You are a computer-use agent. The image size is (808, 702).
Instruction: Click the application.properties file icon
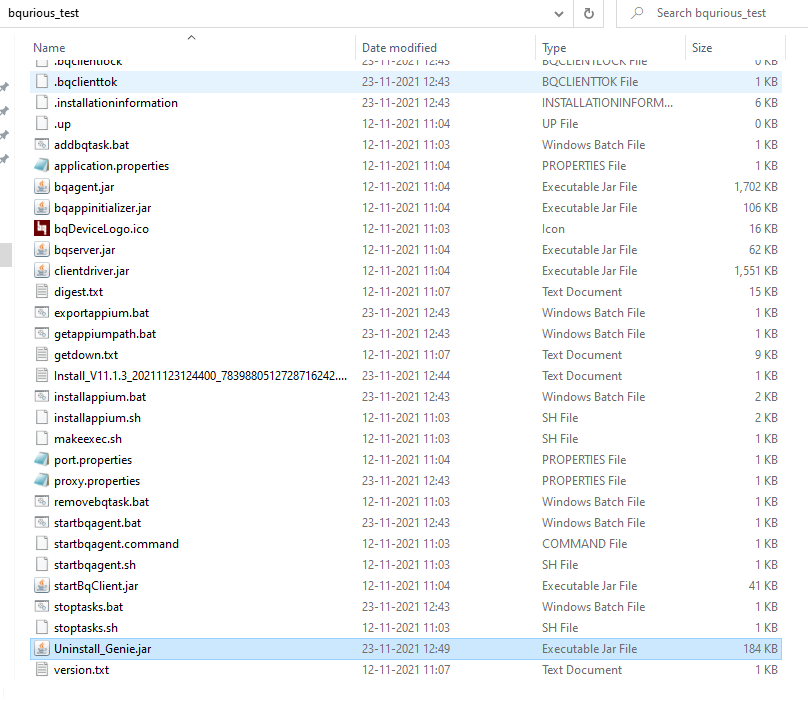point(42,165)
